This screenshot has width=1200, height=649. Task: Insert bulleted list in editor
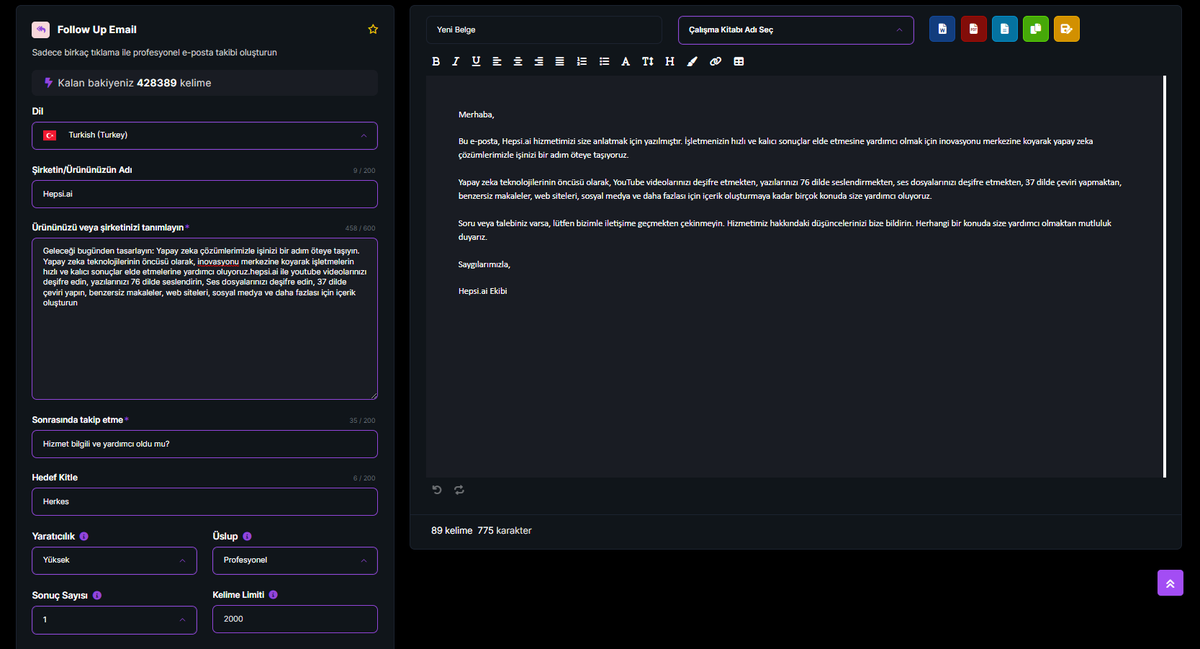(x=604, y=61)
